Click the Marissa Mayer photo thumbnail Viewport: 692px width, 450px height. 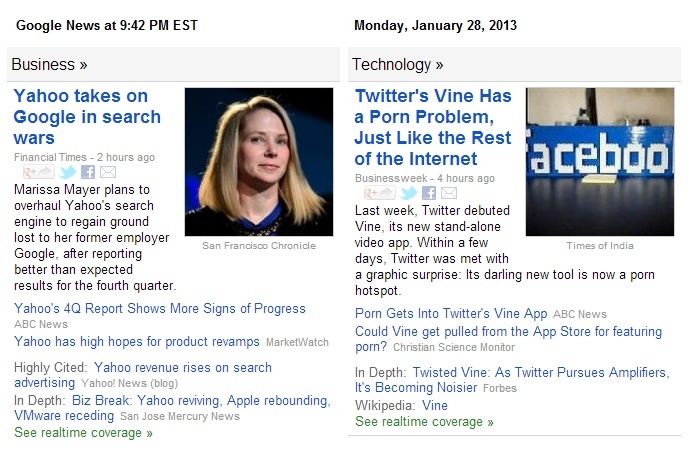tap(259, 162)
